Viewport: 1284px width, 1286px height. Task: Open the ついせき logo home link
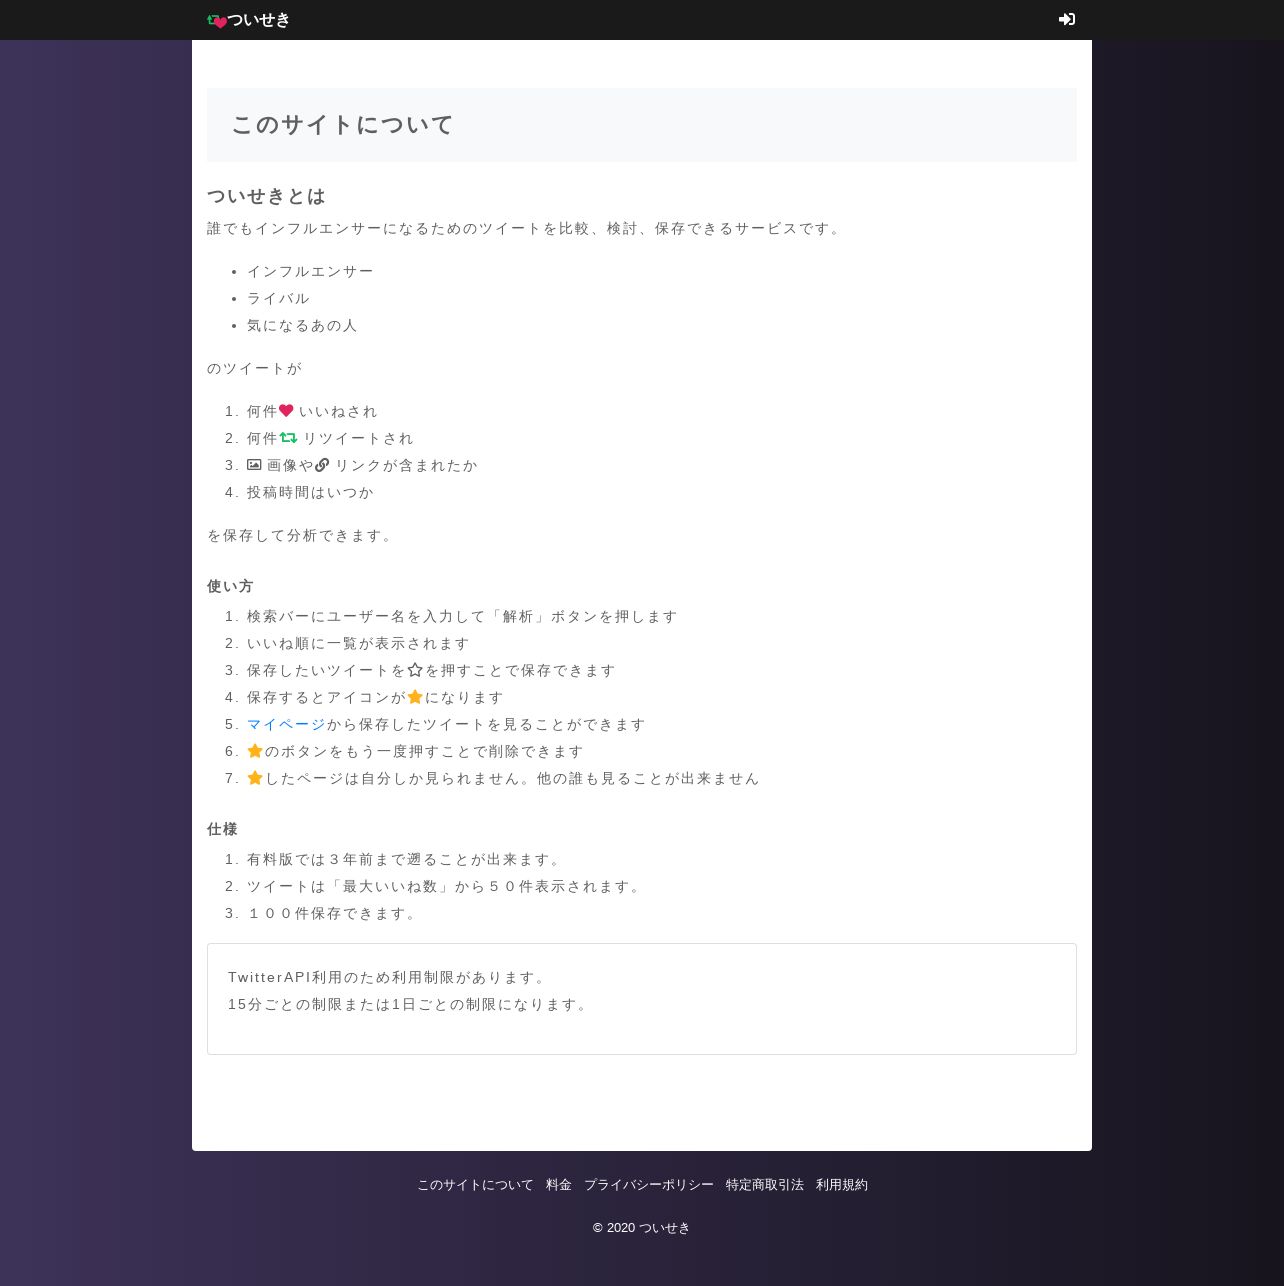(x=249, y=20)
